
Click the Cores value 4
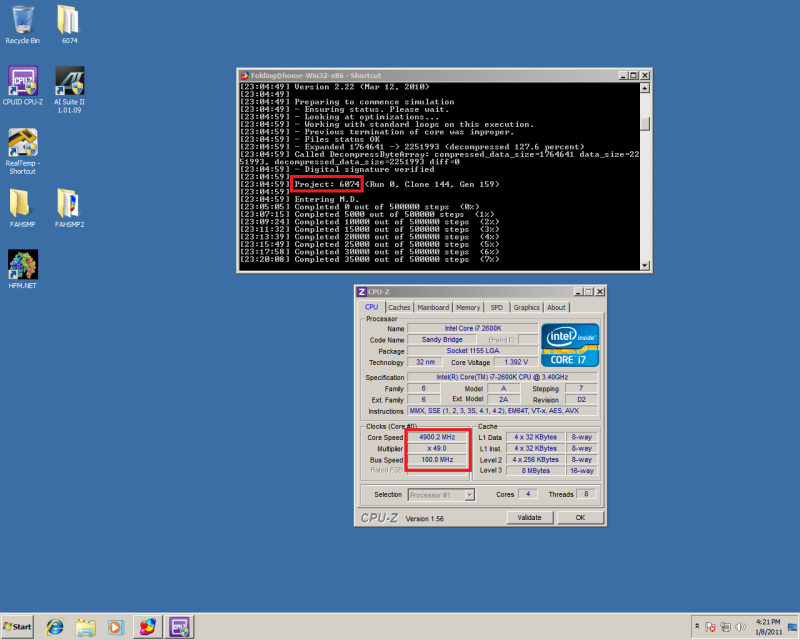(528, 494)
